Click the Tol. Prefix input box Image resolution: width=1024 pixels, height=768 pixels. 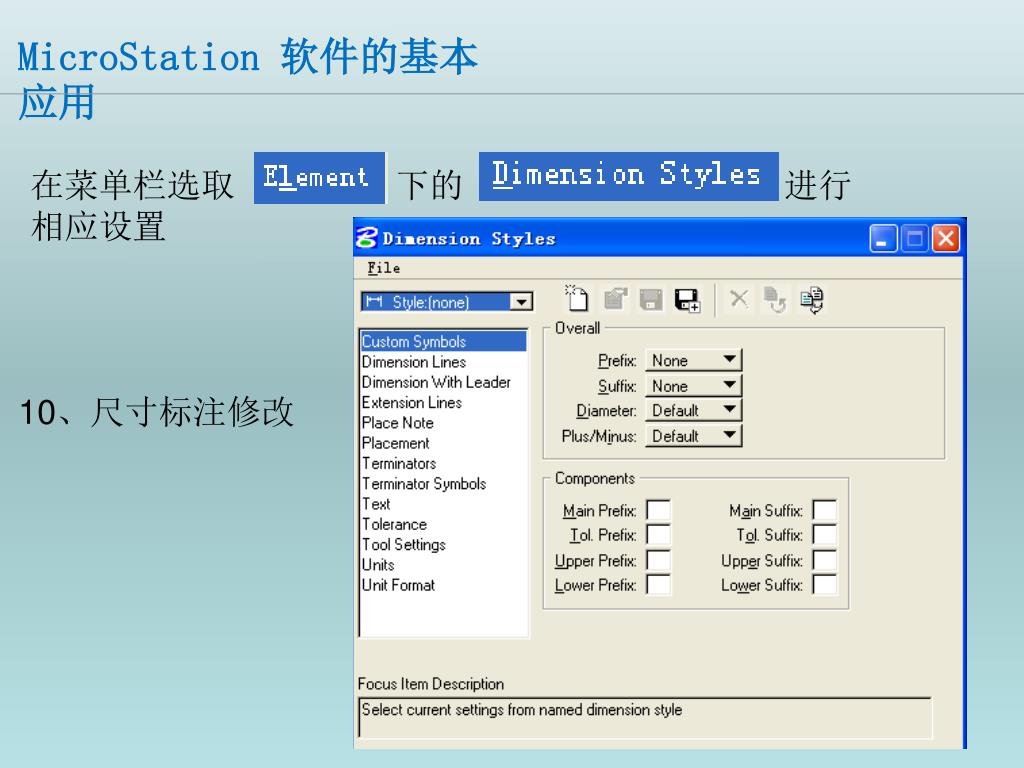658,535
